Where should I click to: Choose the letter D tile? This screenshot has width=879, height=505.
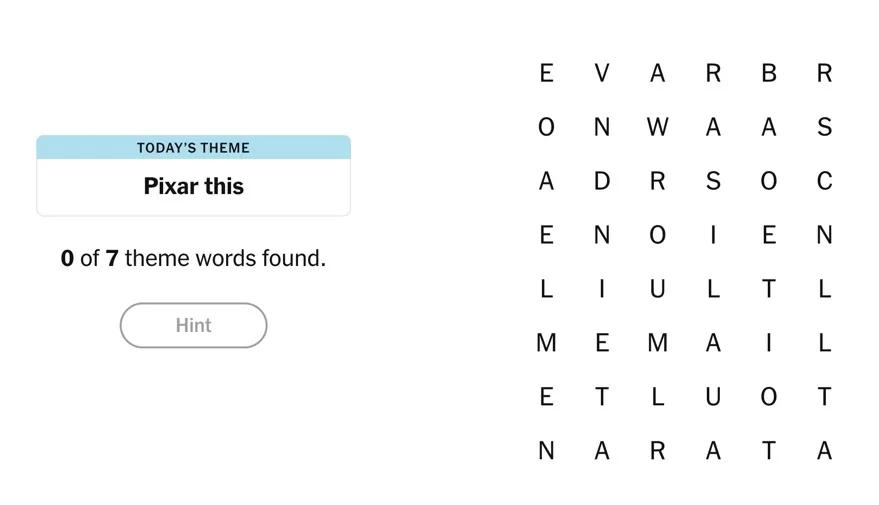click(x=601, y=181)
